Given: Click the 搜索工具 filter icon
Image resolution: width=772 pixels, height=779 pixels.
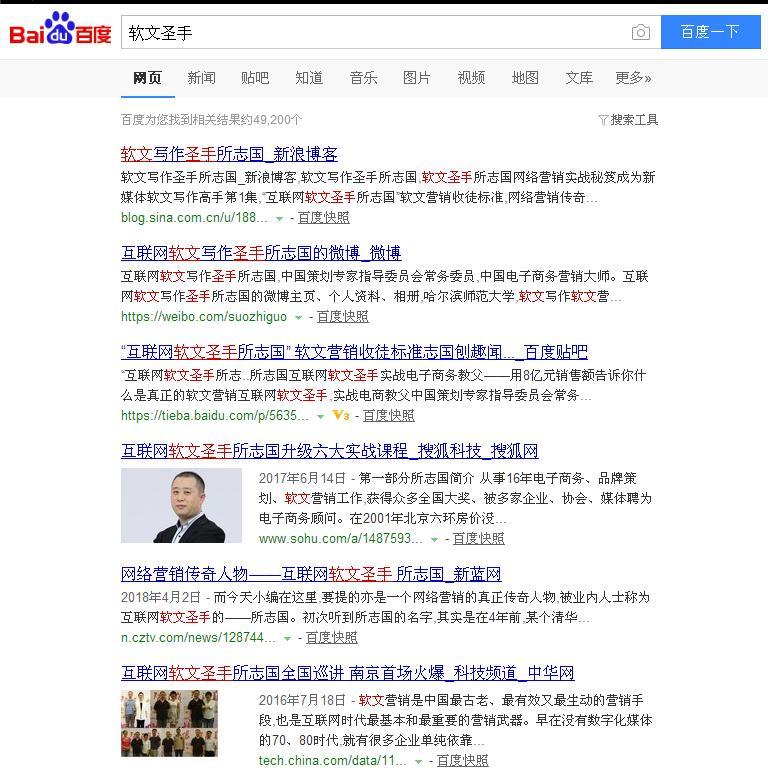Looking at the screenshot, I should [603, 120].
